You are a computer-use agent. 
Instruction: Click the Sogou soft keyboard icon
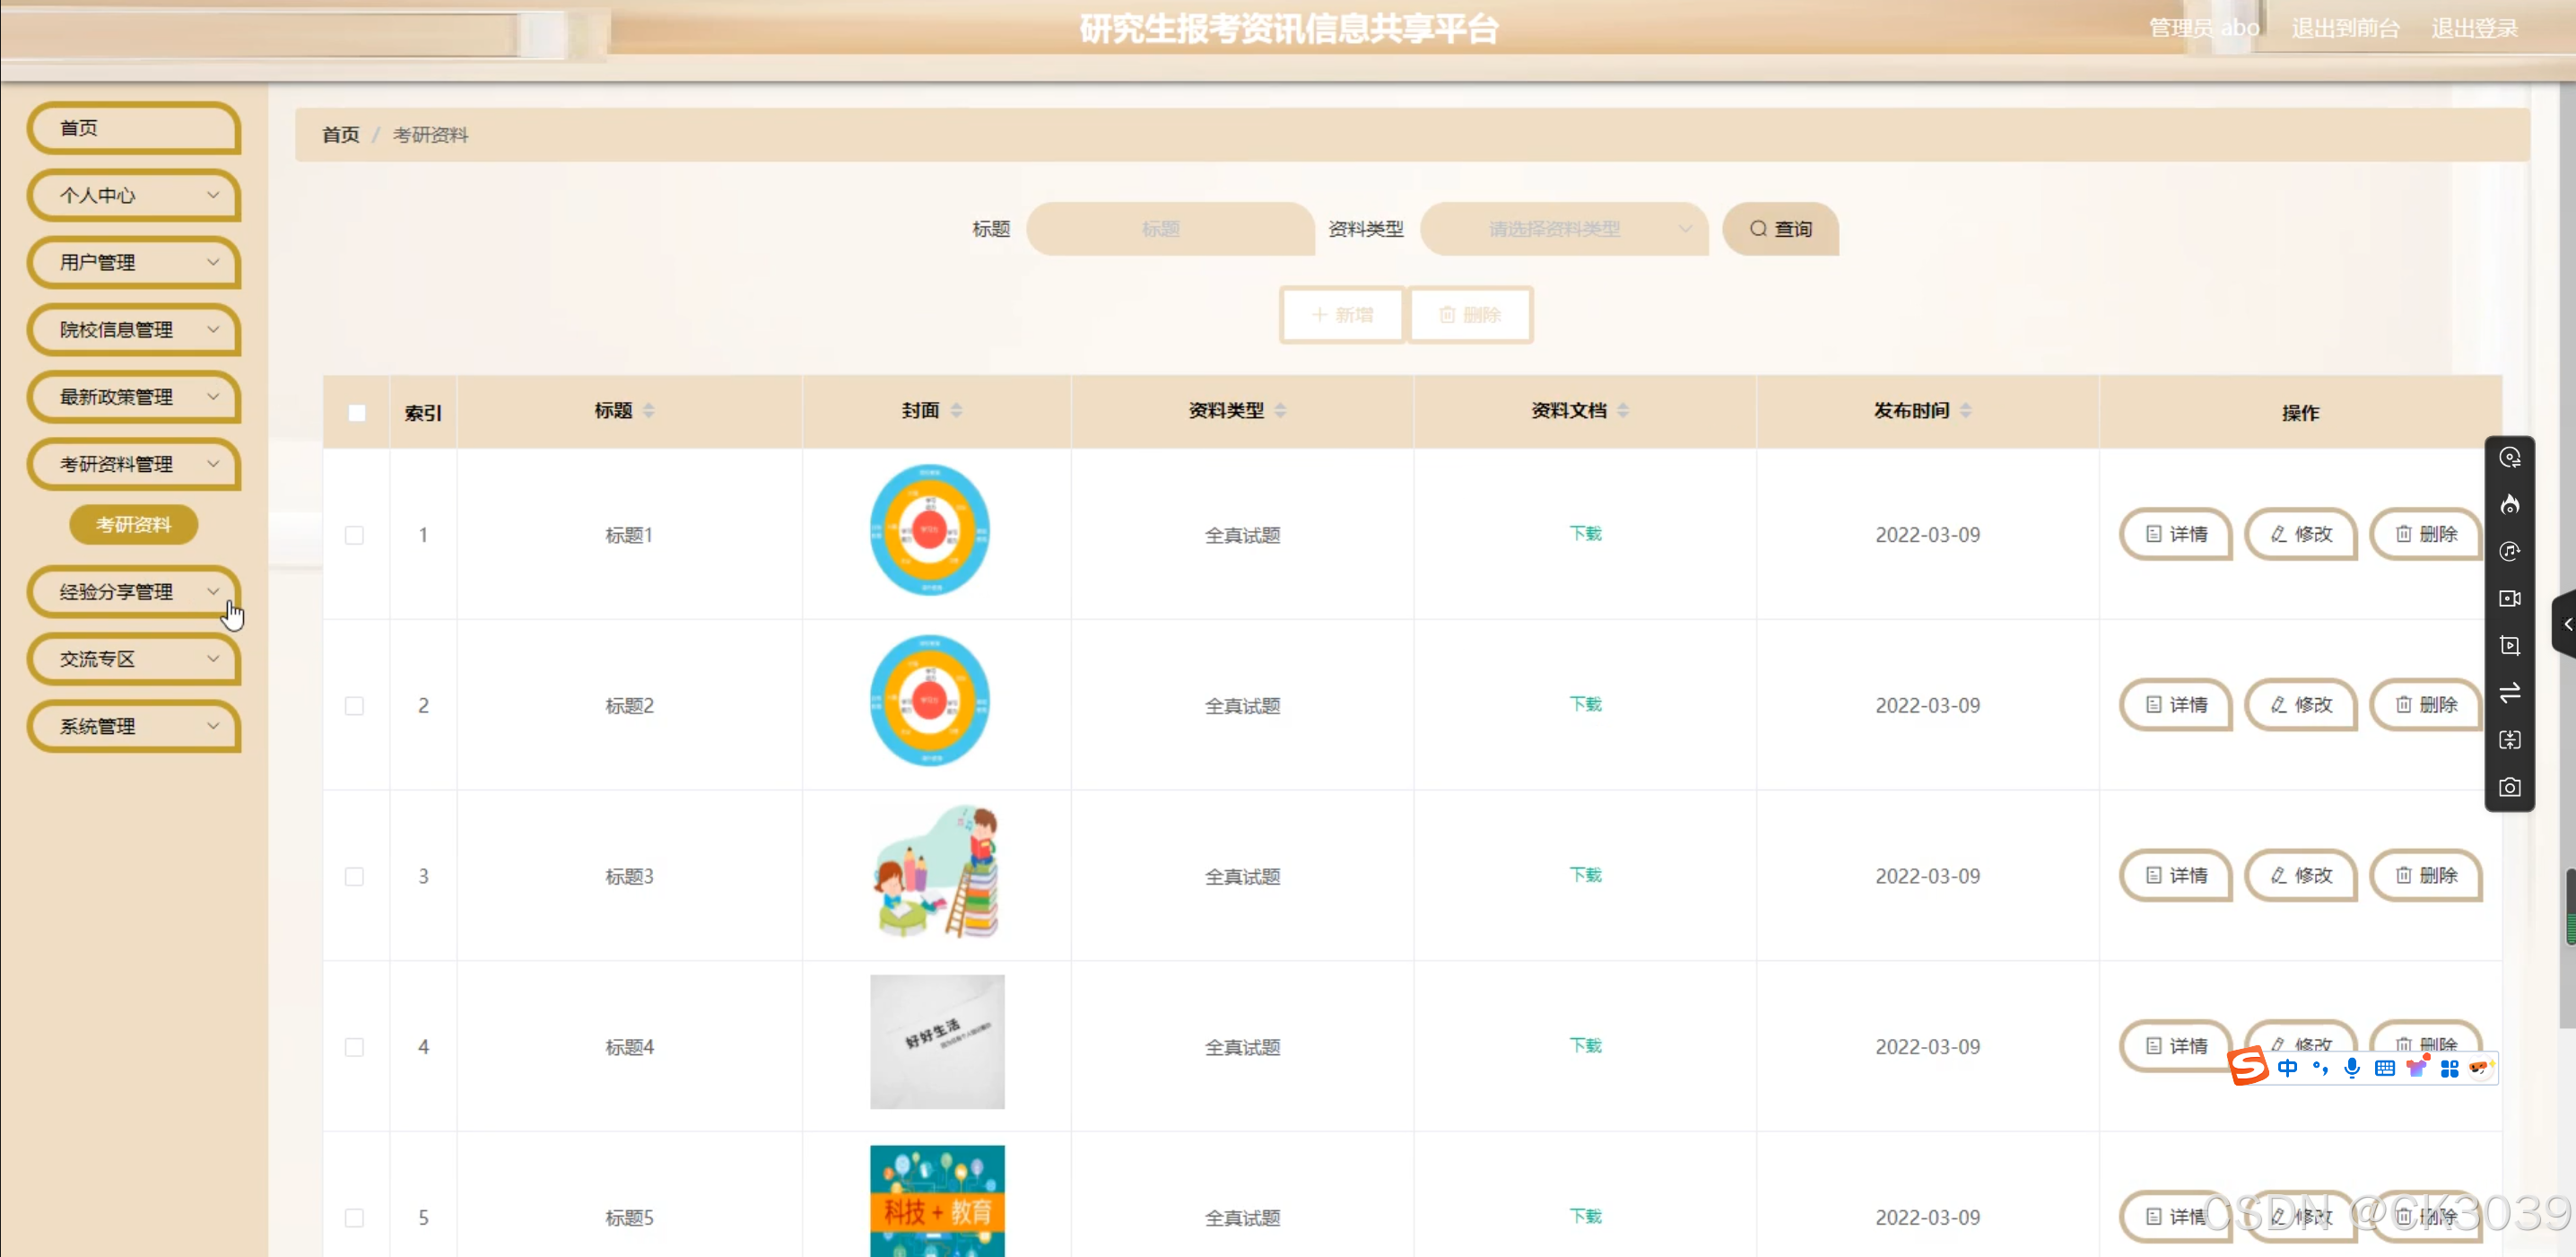pos(2384,1068)
